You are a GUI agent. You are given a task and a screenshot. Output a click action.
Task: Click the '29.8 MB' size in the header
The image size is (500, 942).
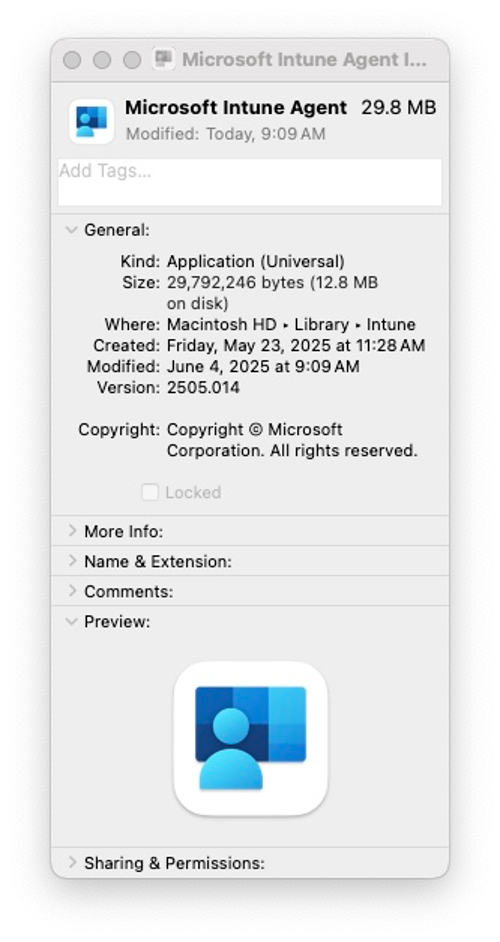click(398, 108)
